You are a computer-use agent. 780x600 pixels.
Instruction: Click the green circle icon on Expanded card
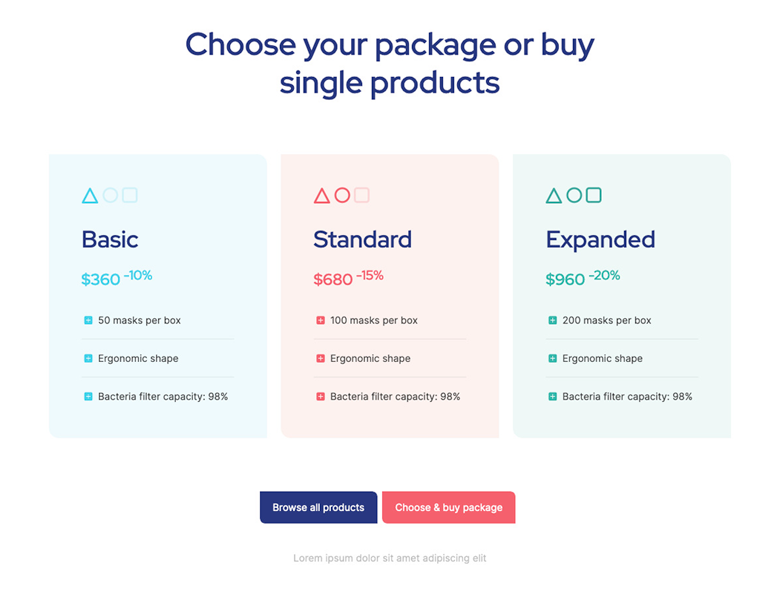(574, 196)
